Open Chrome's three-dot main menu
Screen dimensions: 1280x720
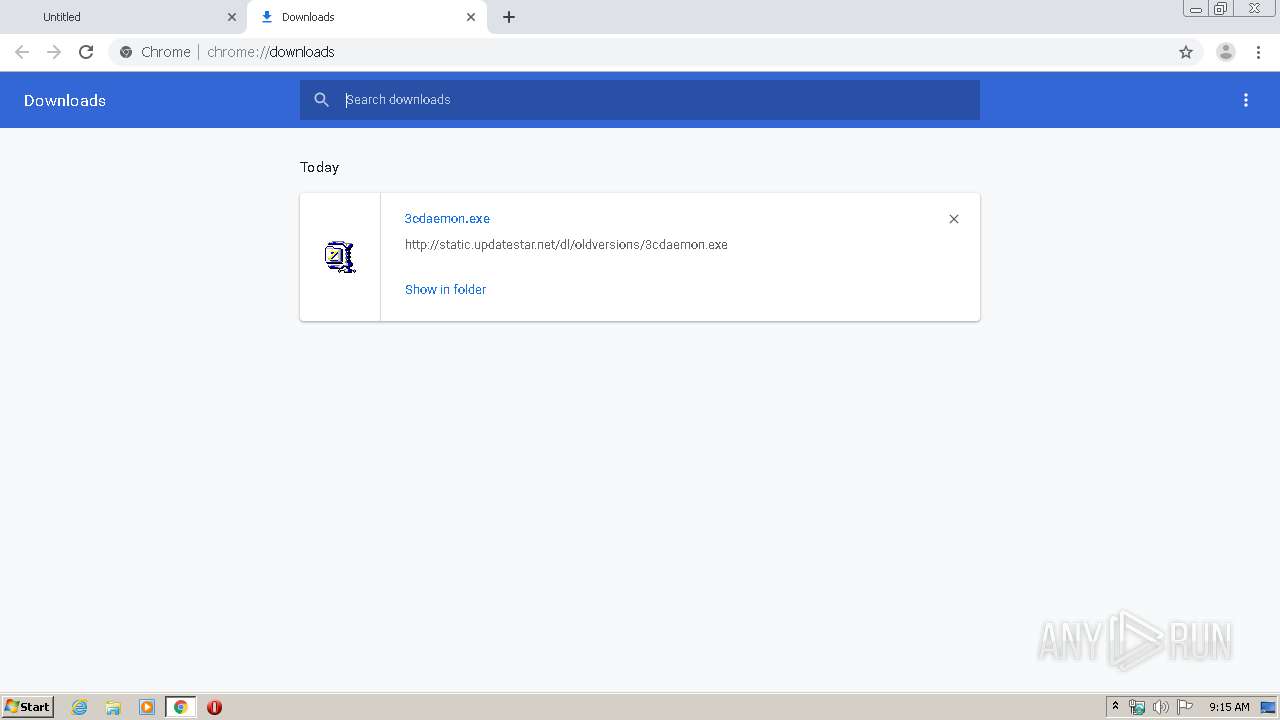1259,52
